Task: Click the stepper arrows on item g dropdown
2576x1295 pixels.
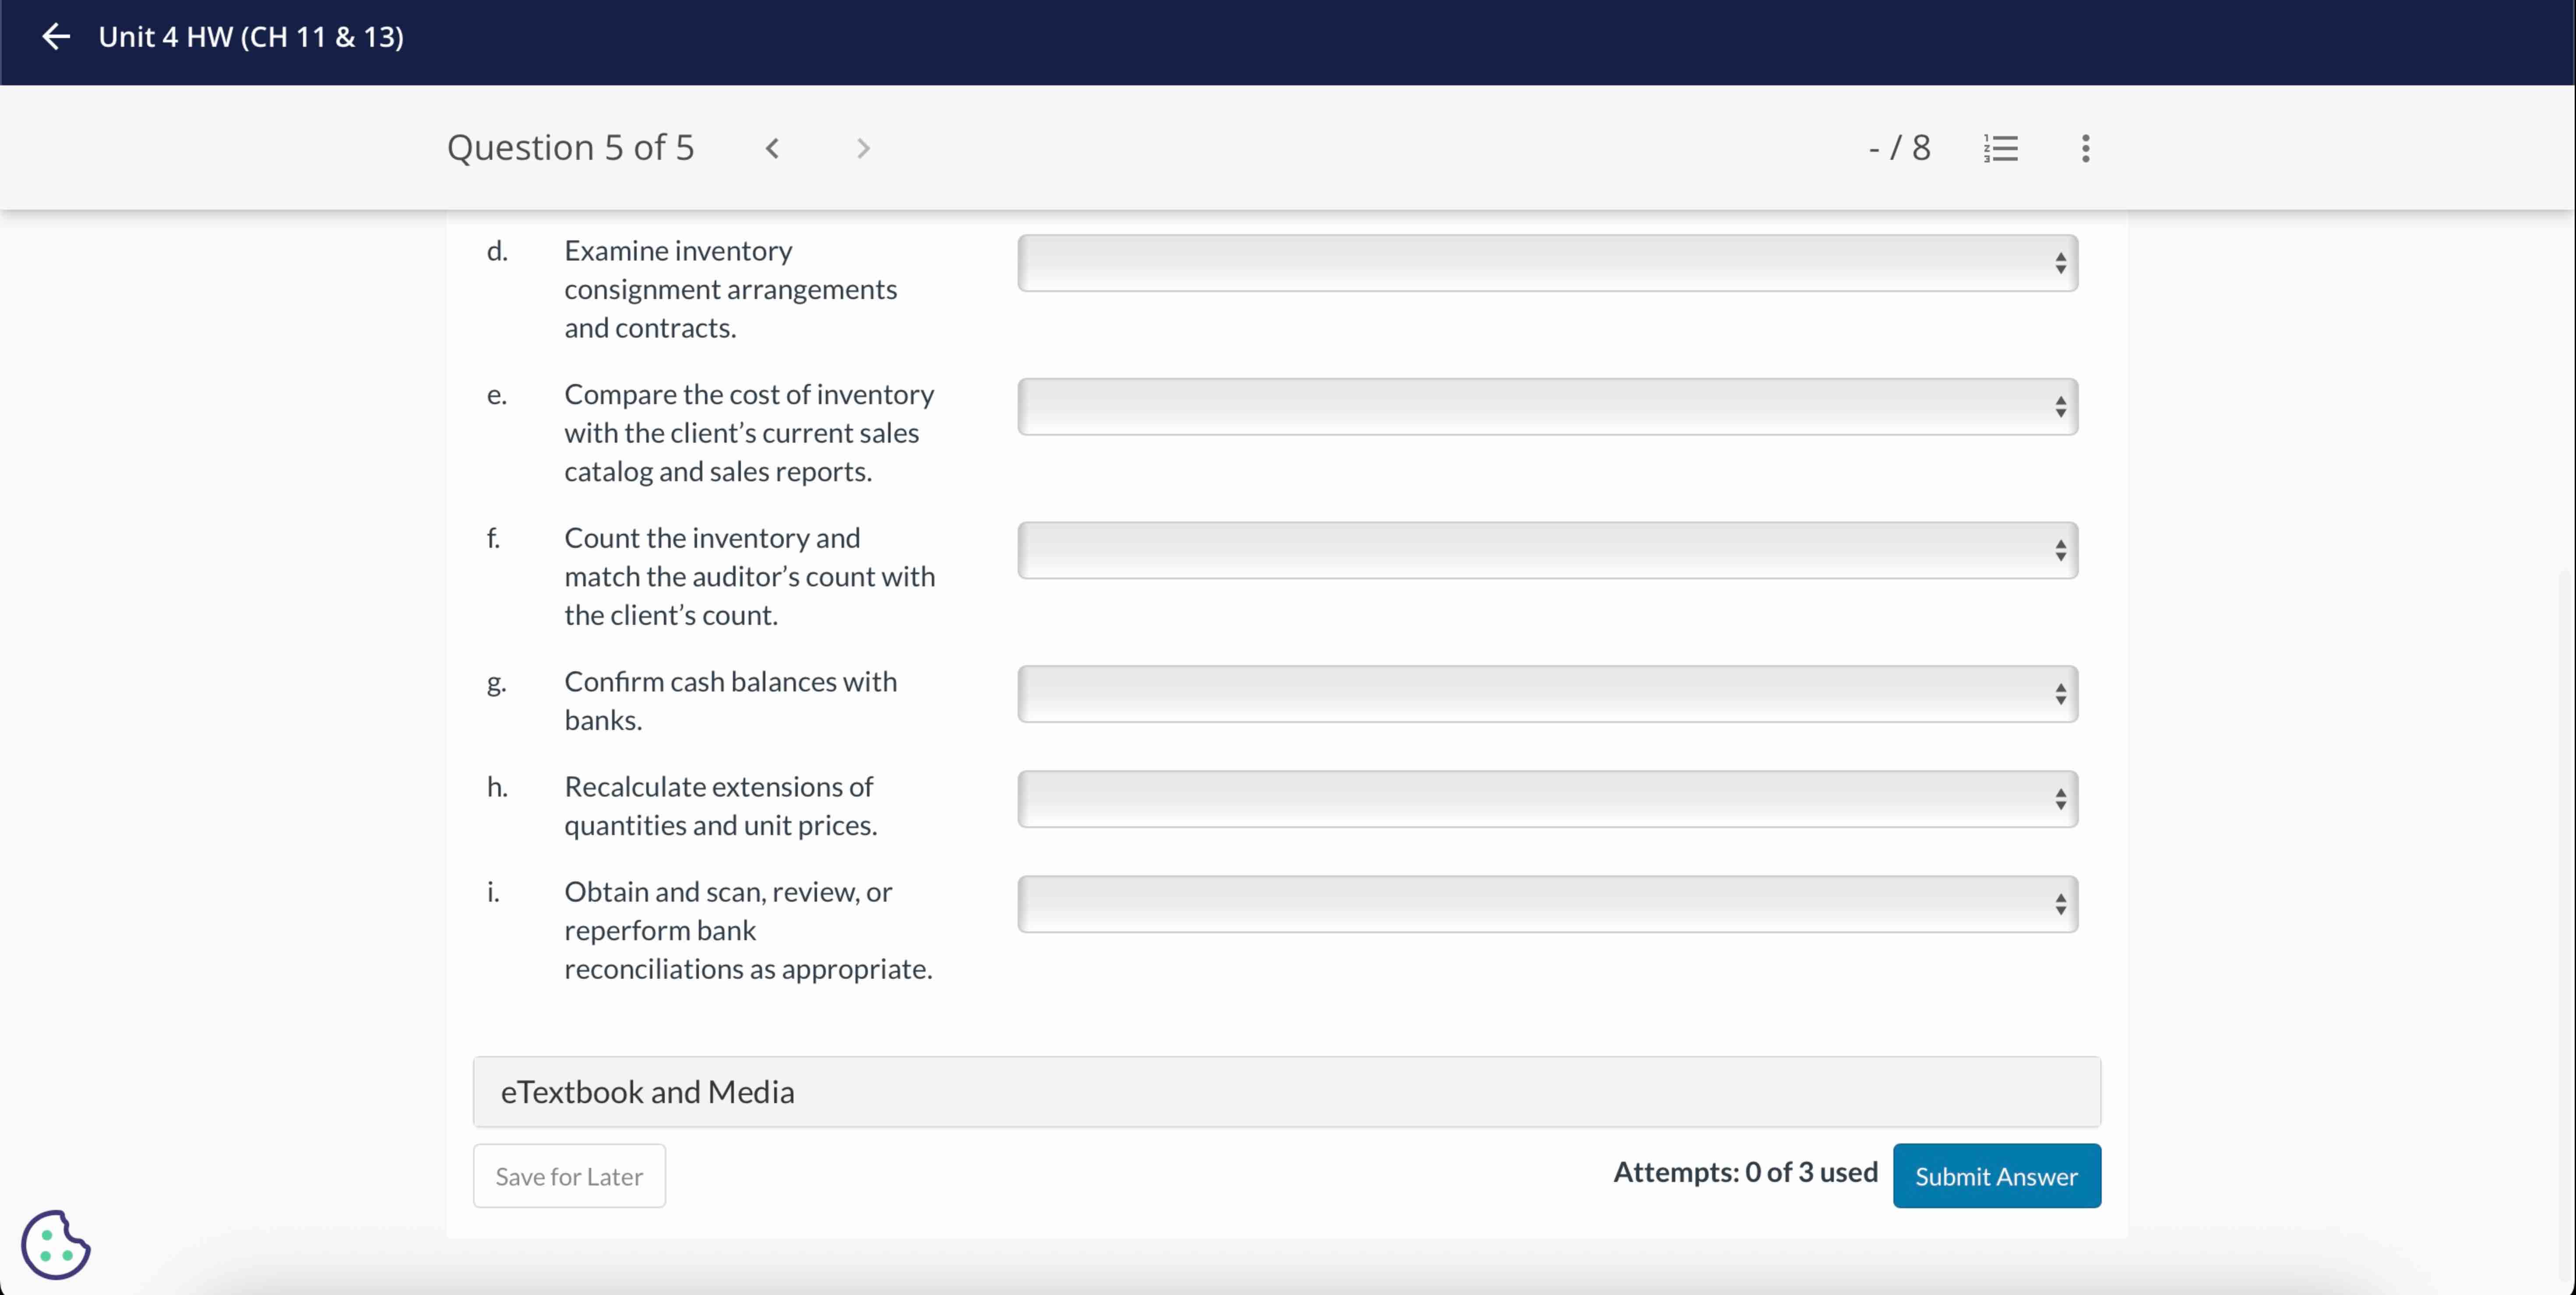Action: click(x=2060, y=694)
